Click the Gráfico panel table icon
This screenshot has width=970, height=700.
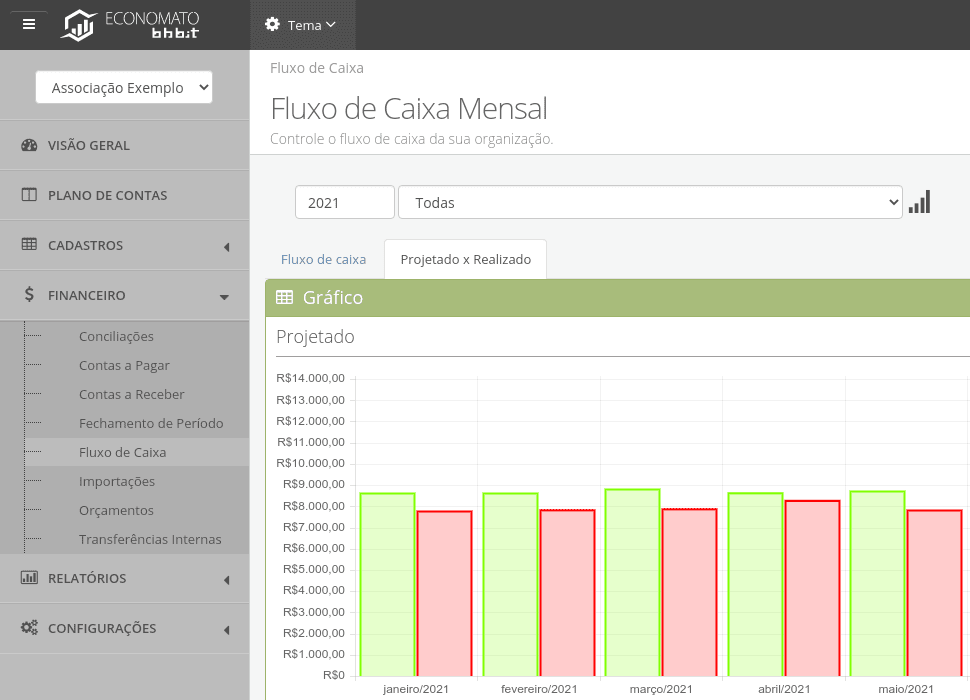coord(285,297)
